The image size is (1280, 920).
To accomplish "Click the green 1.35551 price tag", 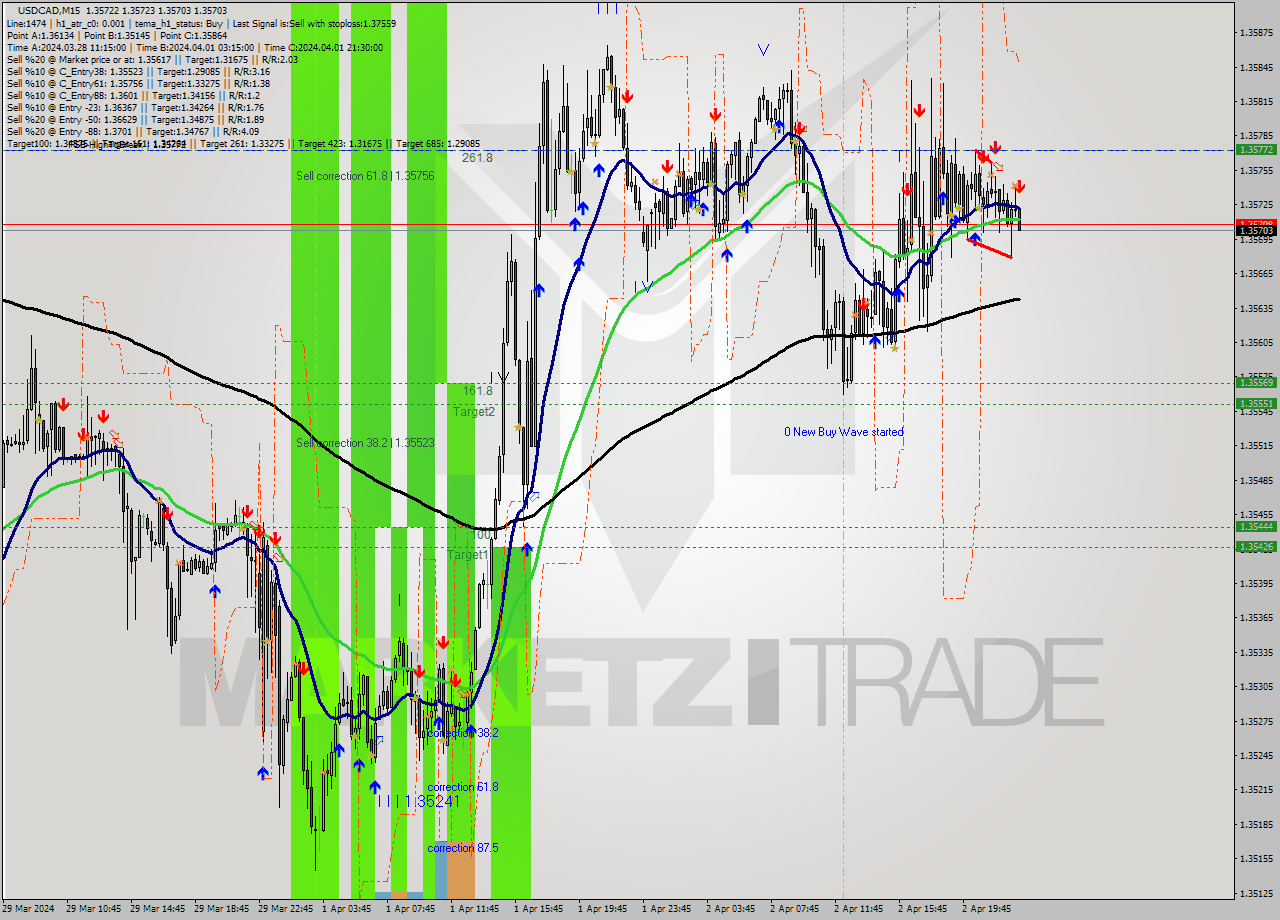I will pos(1256,404).
